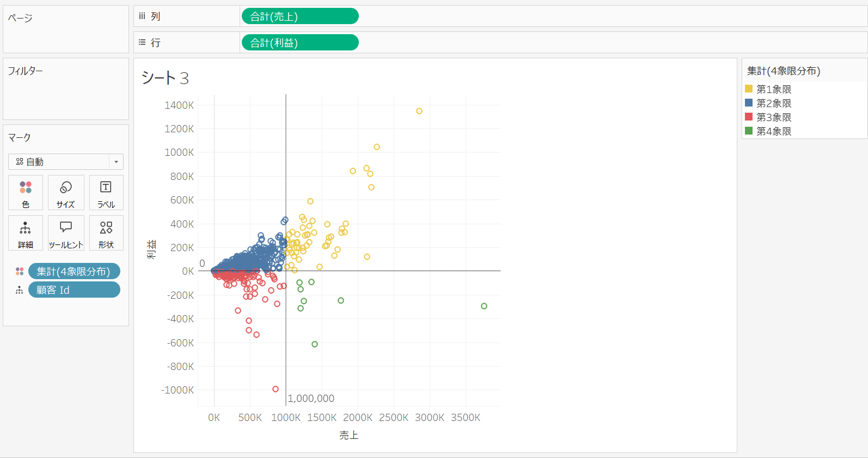Click the 売上 horizontal axis title

[x=349, y=435]
